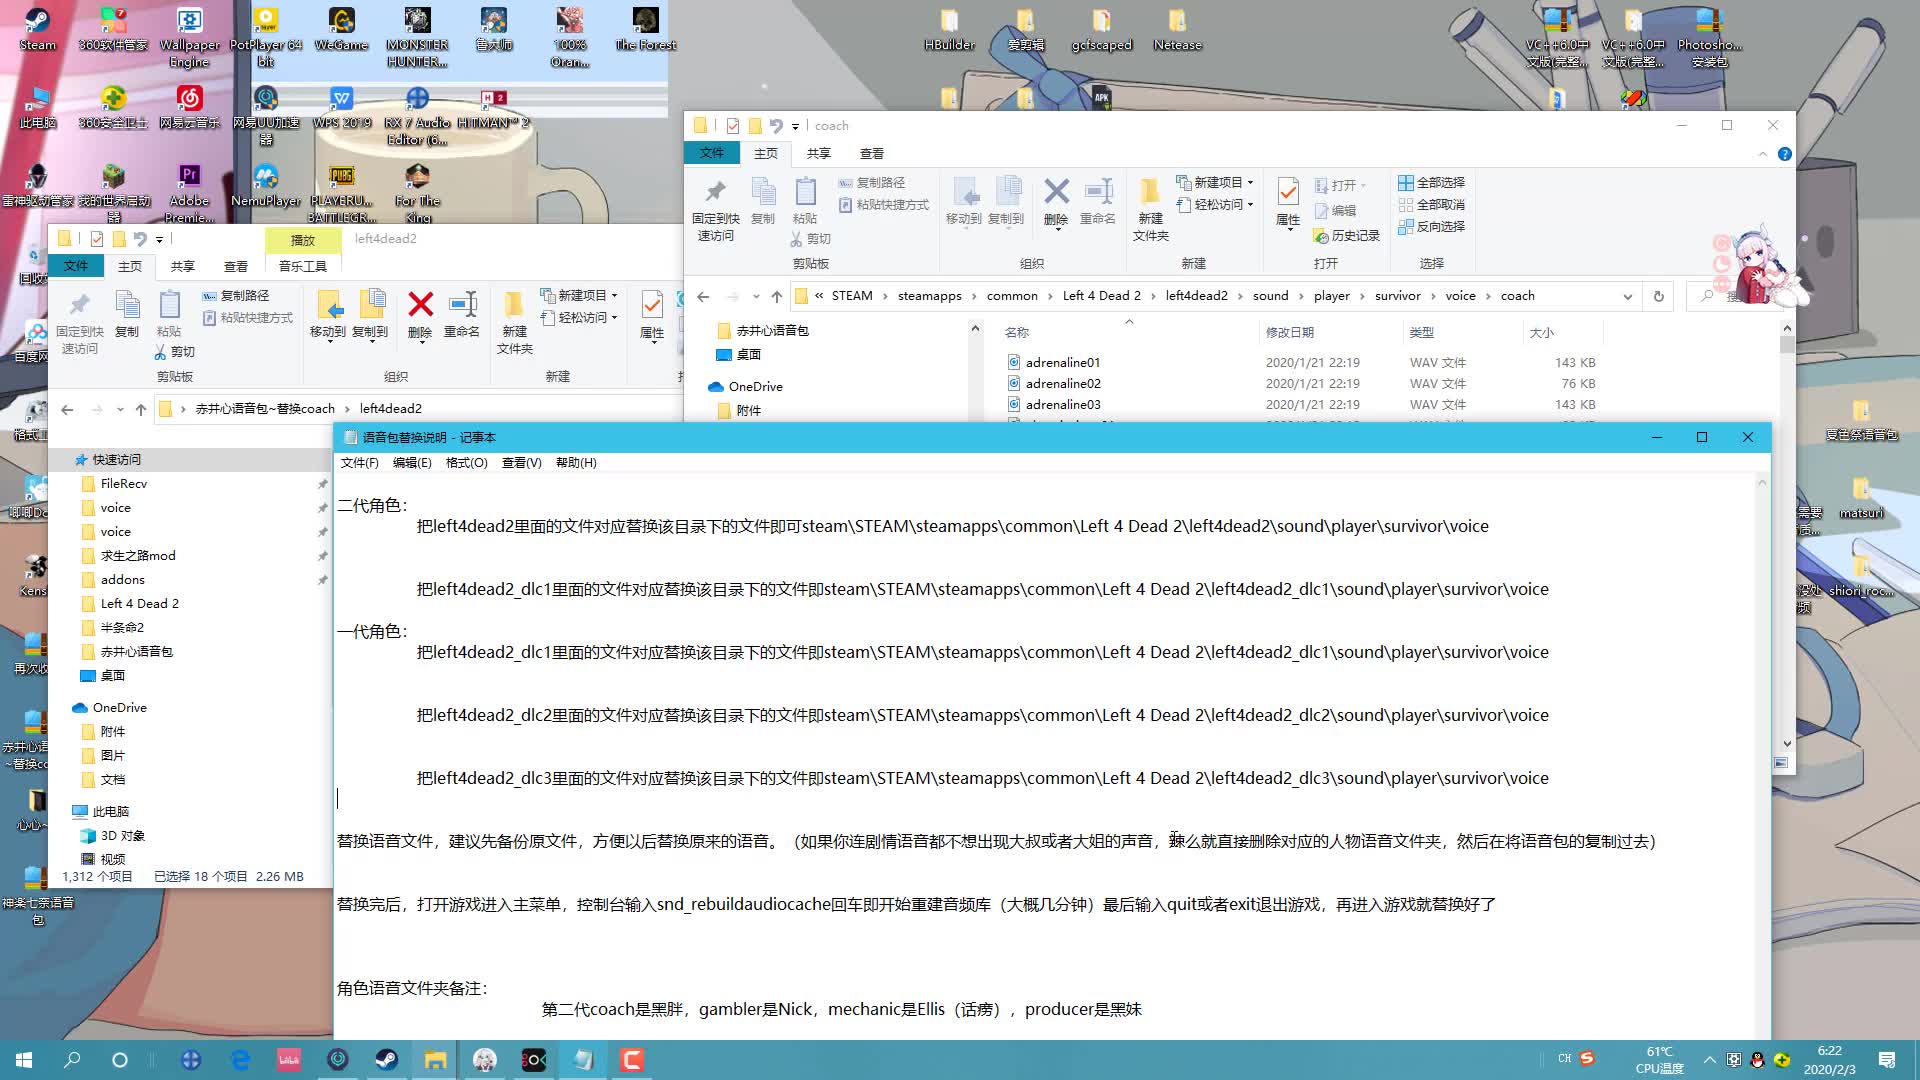Switch to Share tab in coach window

(x=819, y=153)
